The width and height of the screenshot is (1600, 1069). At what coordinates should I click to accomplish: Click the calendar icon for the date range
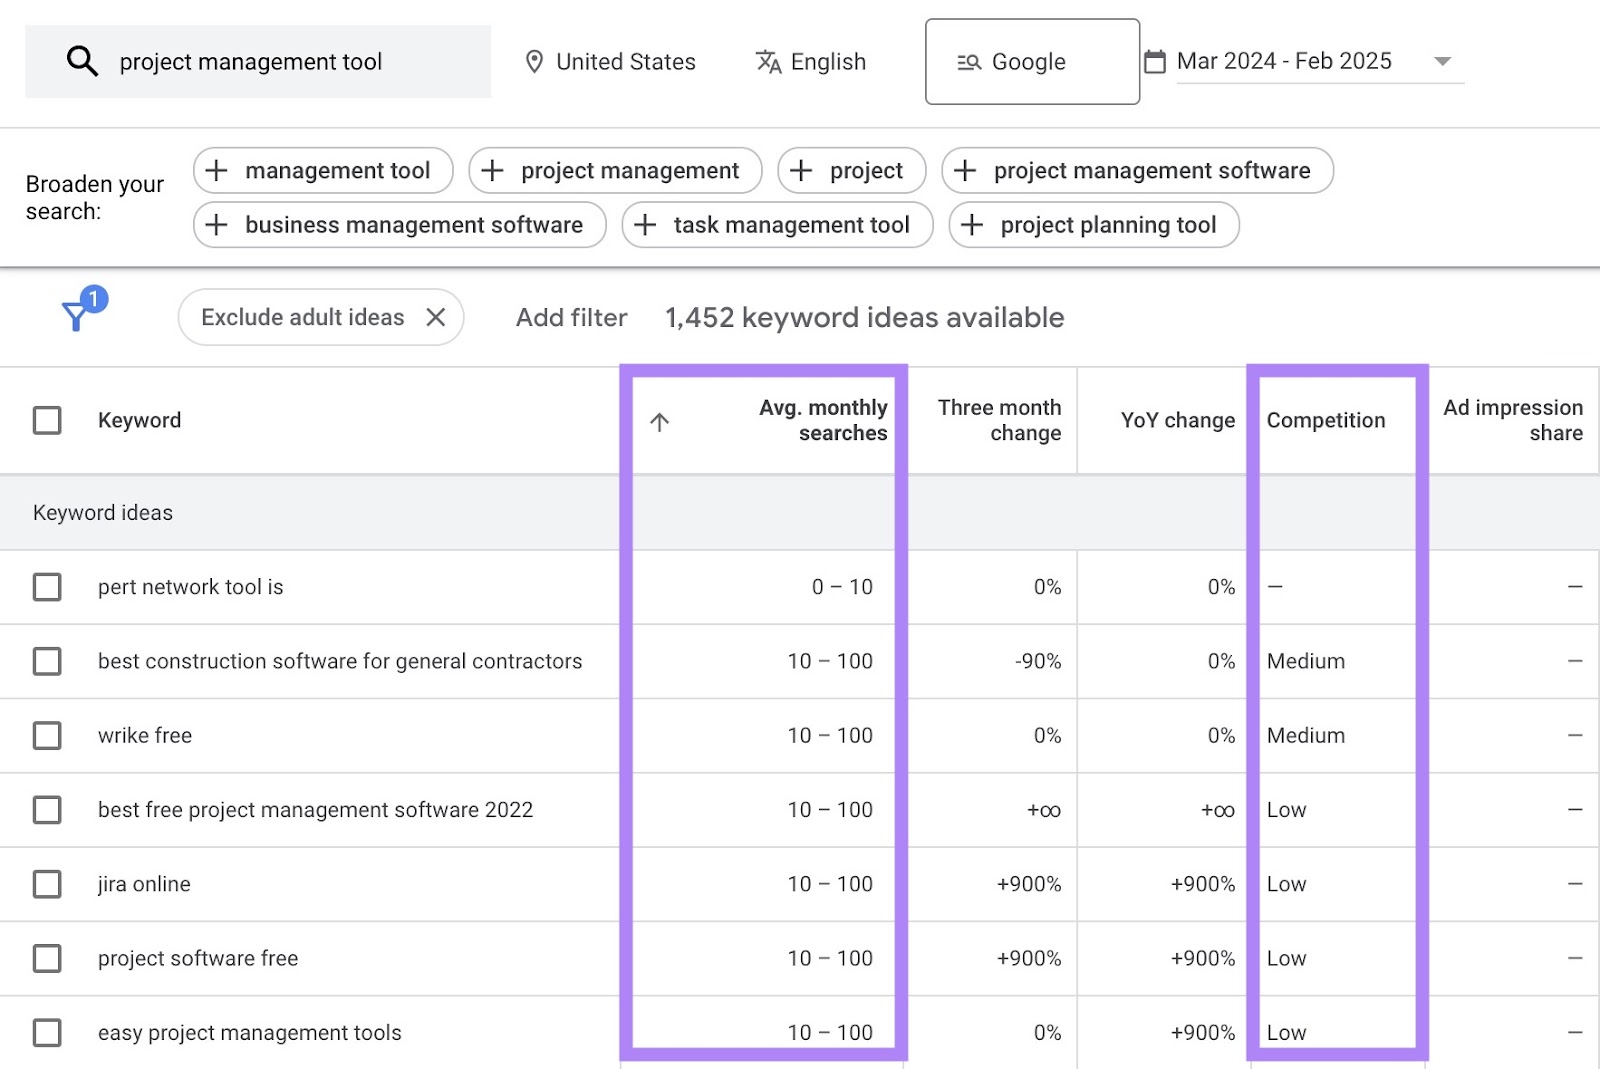coord(1154,61)
